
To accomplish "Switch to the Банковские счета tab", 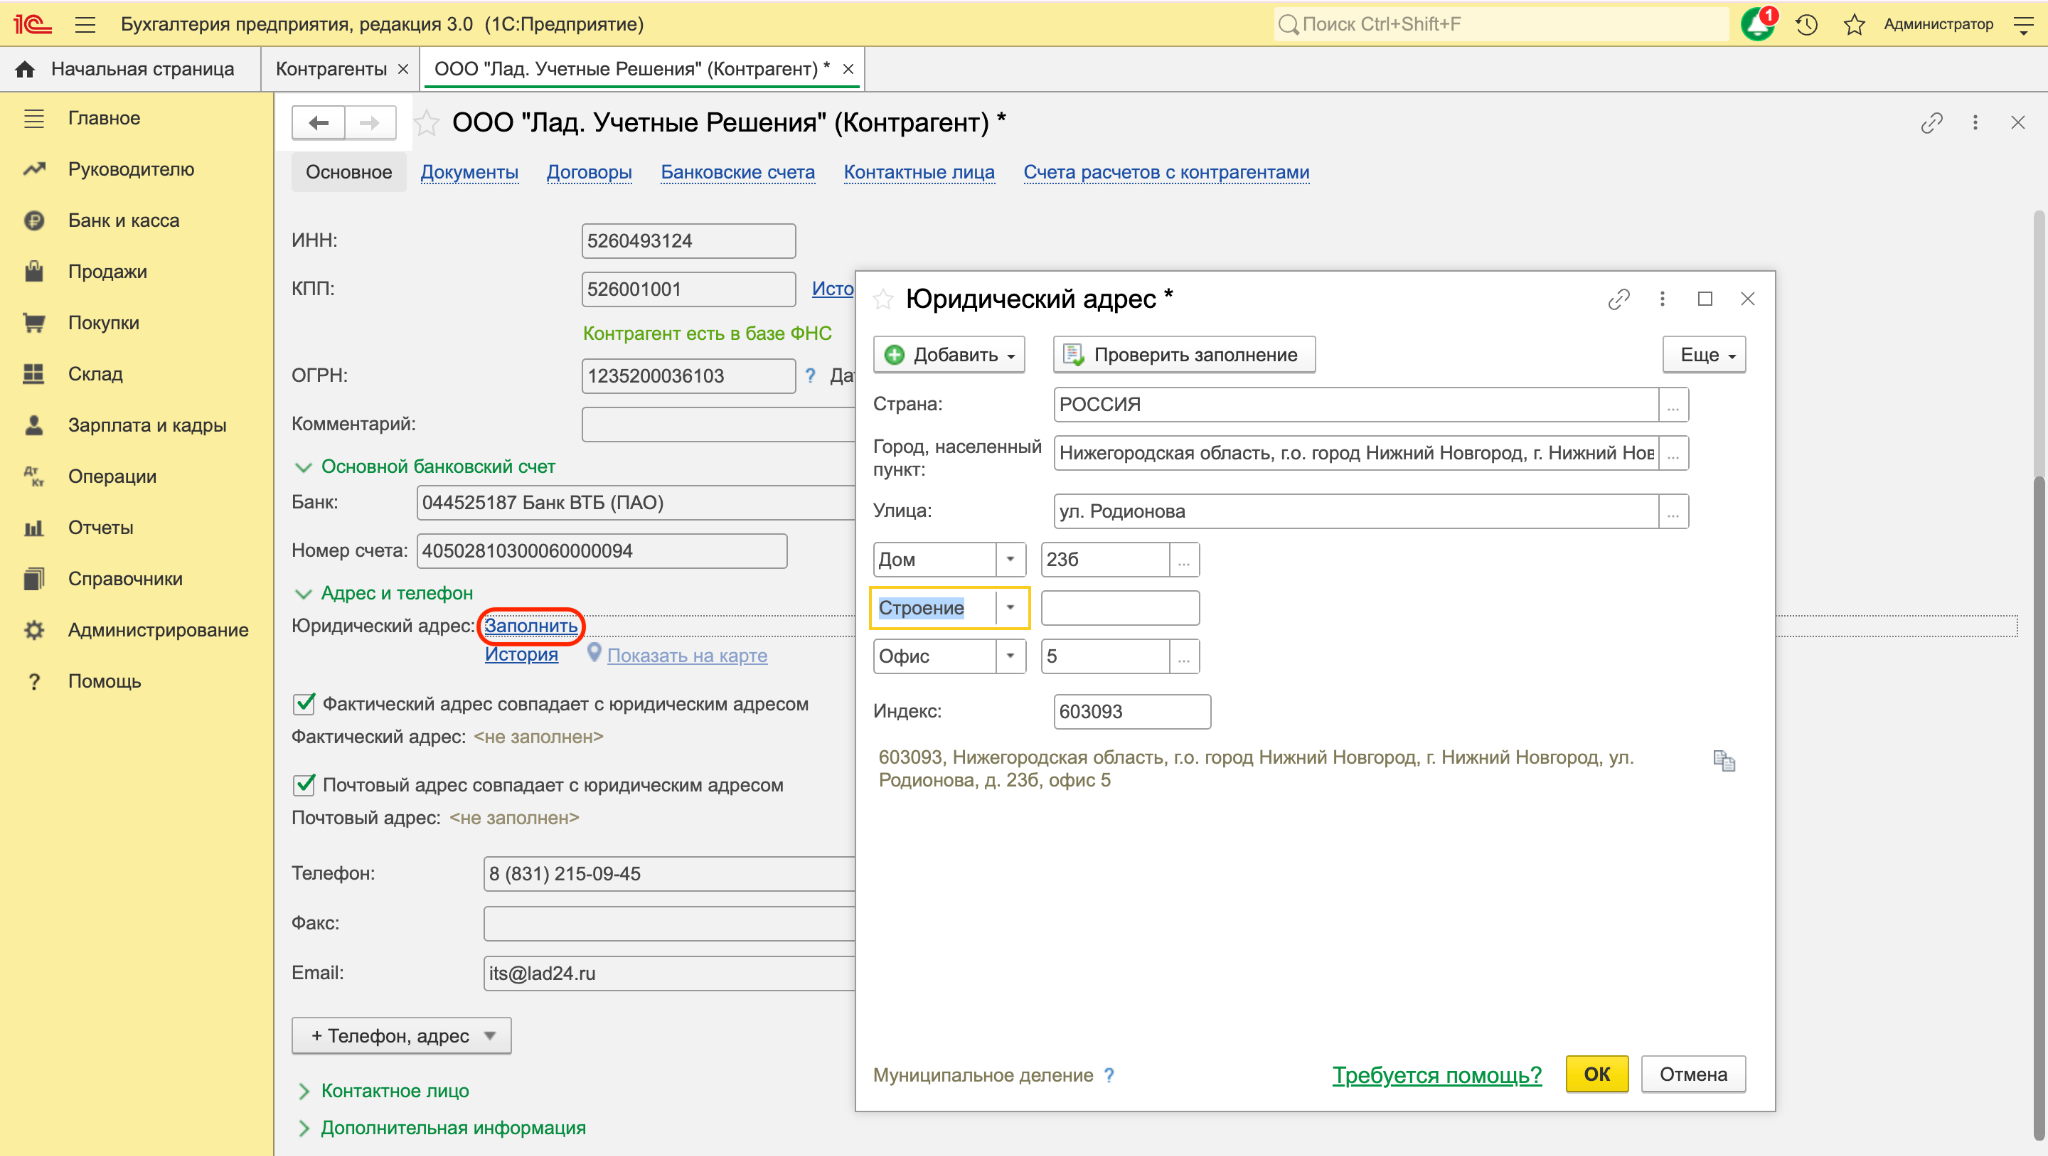I will (738, 172).
